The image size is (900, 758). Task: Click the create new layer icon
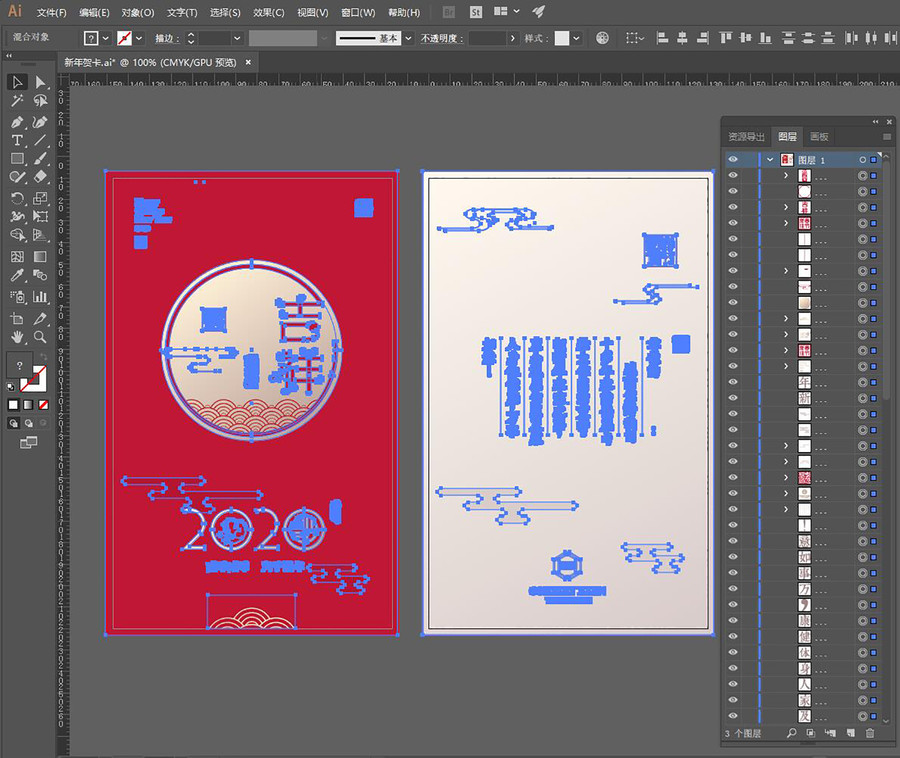[851, 733]
